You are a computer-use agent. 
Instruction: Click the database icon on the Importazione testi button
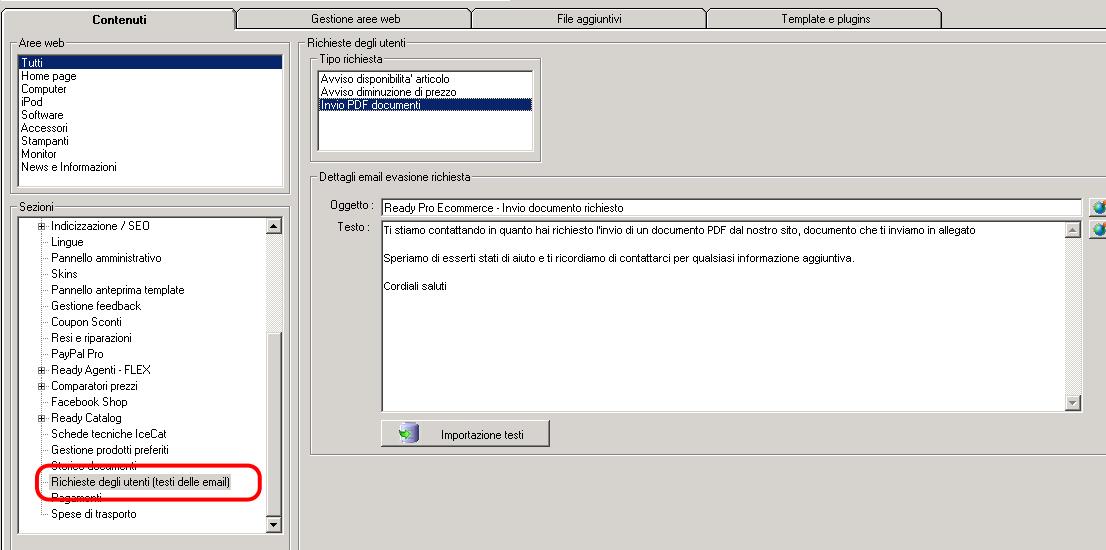[x=408, y=434]
